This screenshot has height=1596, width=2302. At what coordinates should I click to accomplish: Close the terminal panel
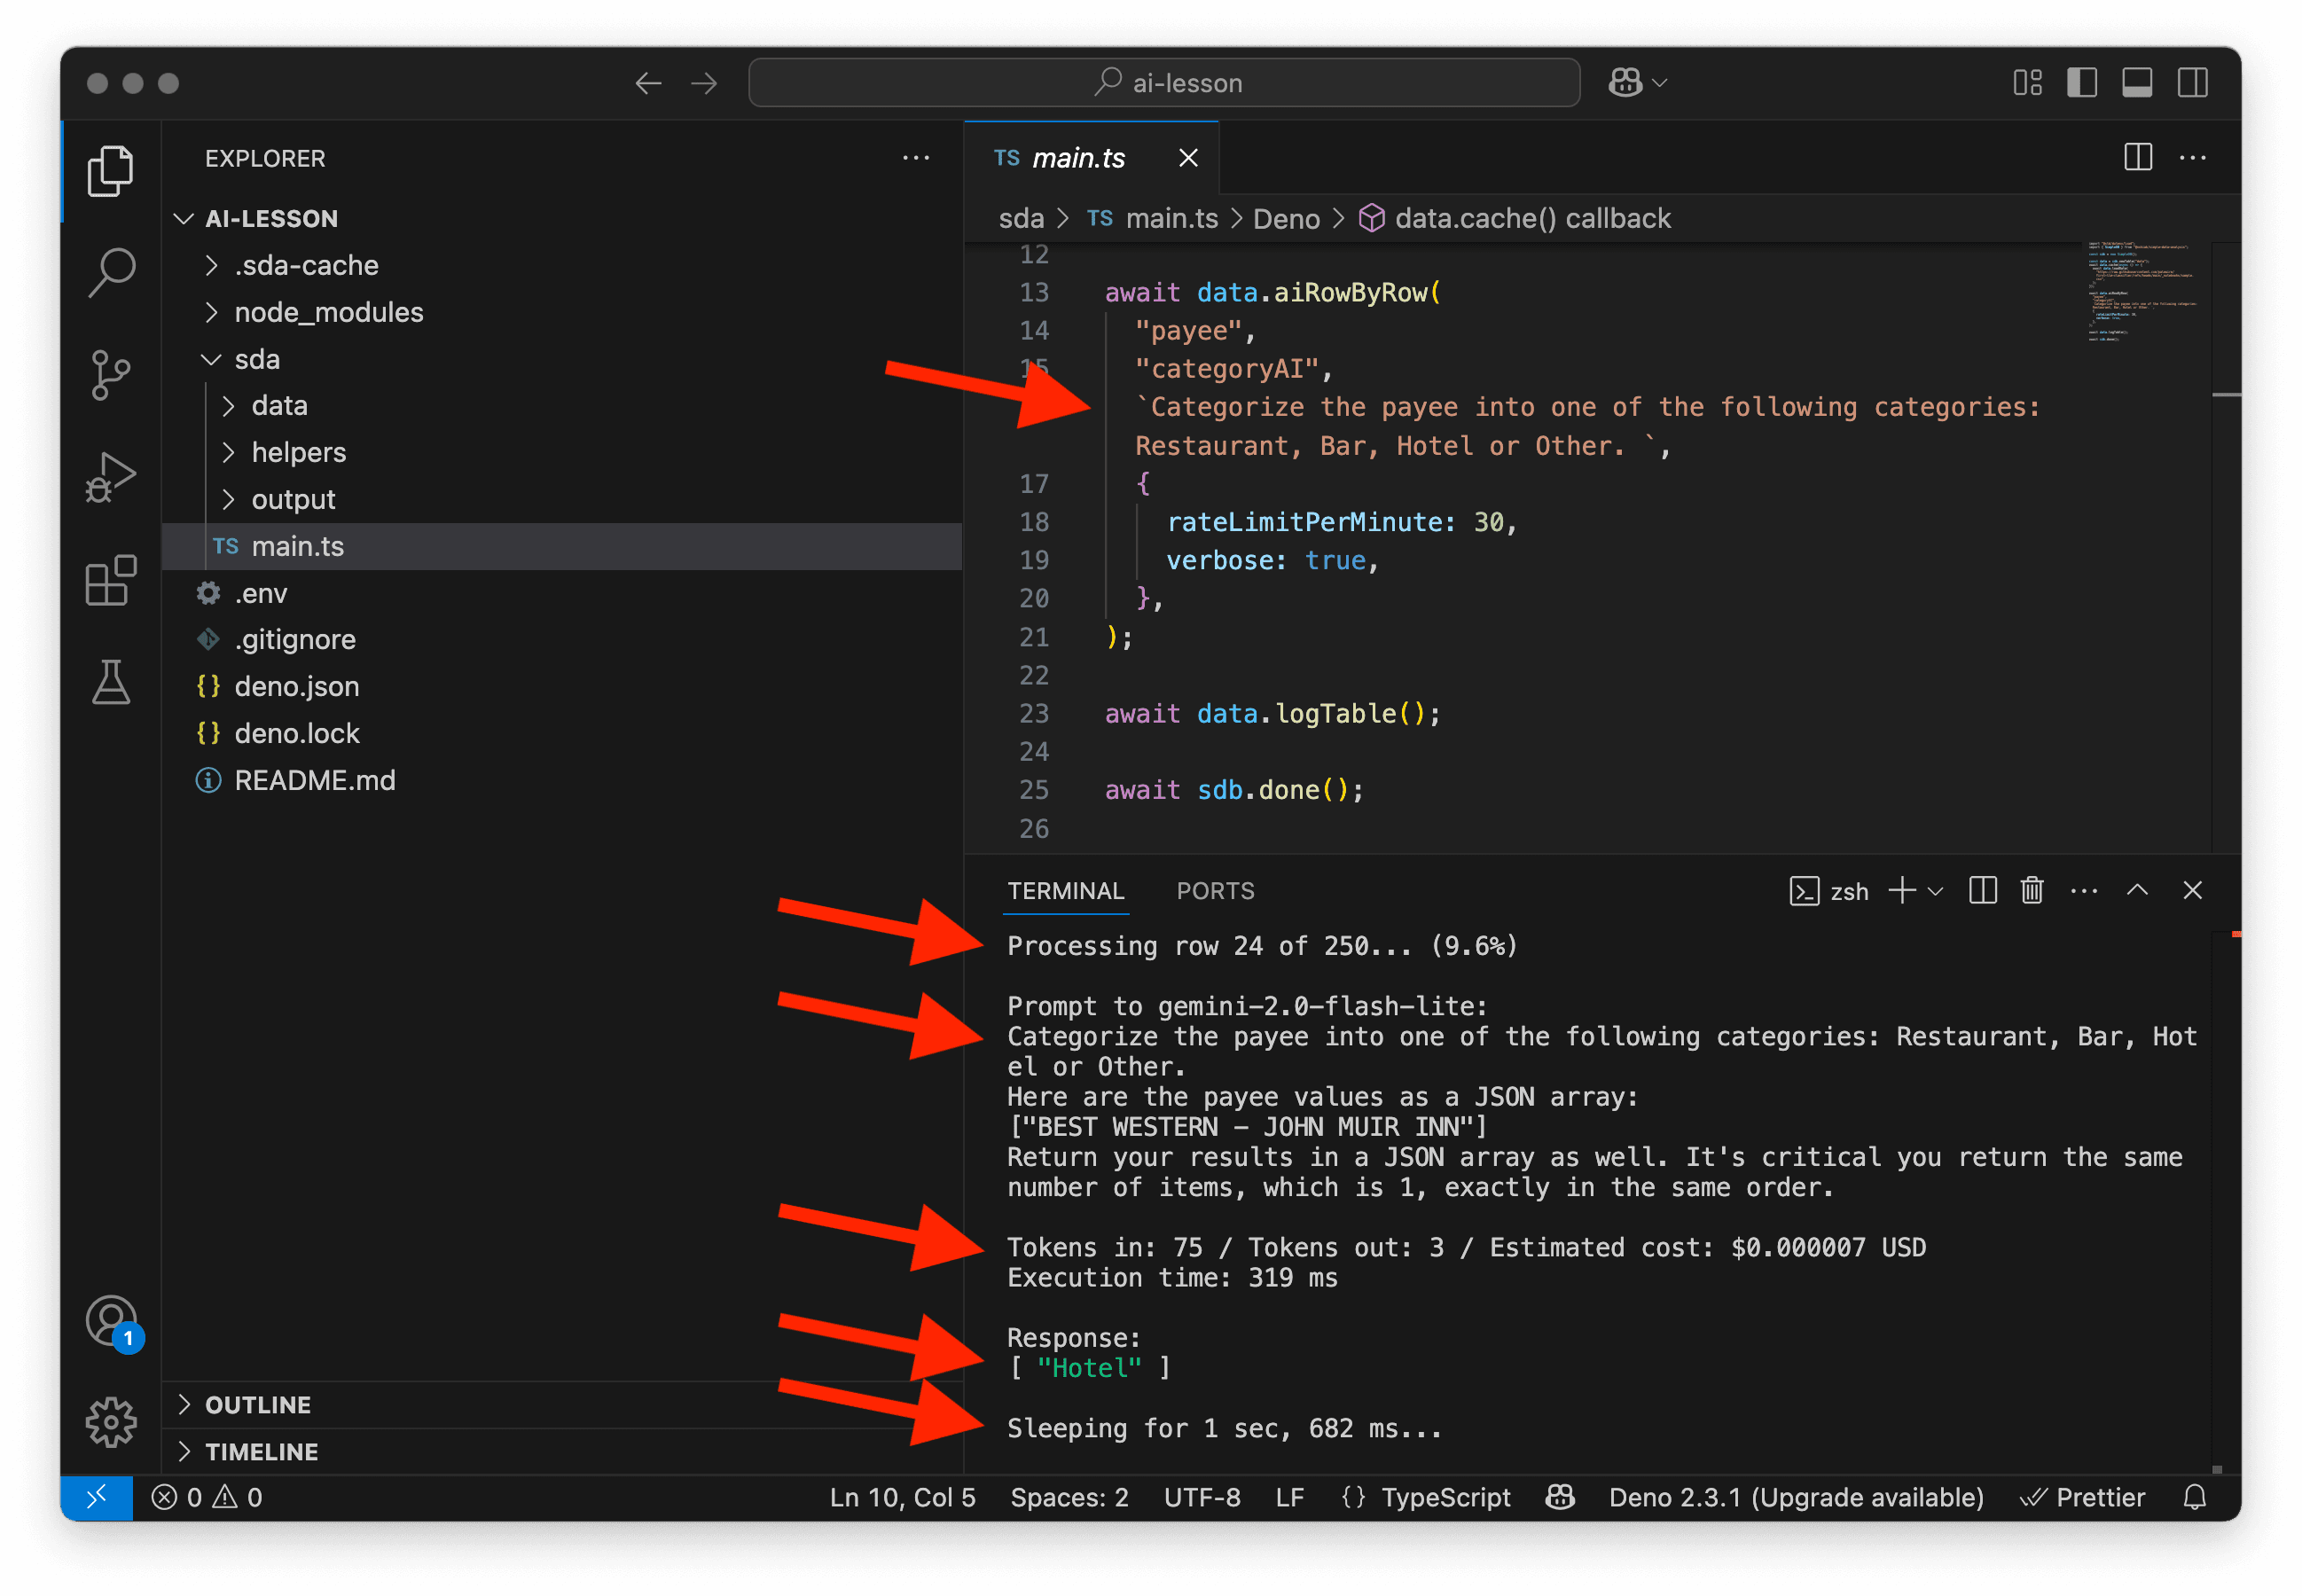tap(2192, 890)
